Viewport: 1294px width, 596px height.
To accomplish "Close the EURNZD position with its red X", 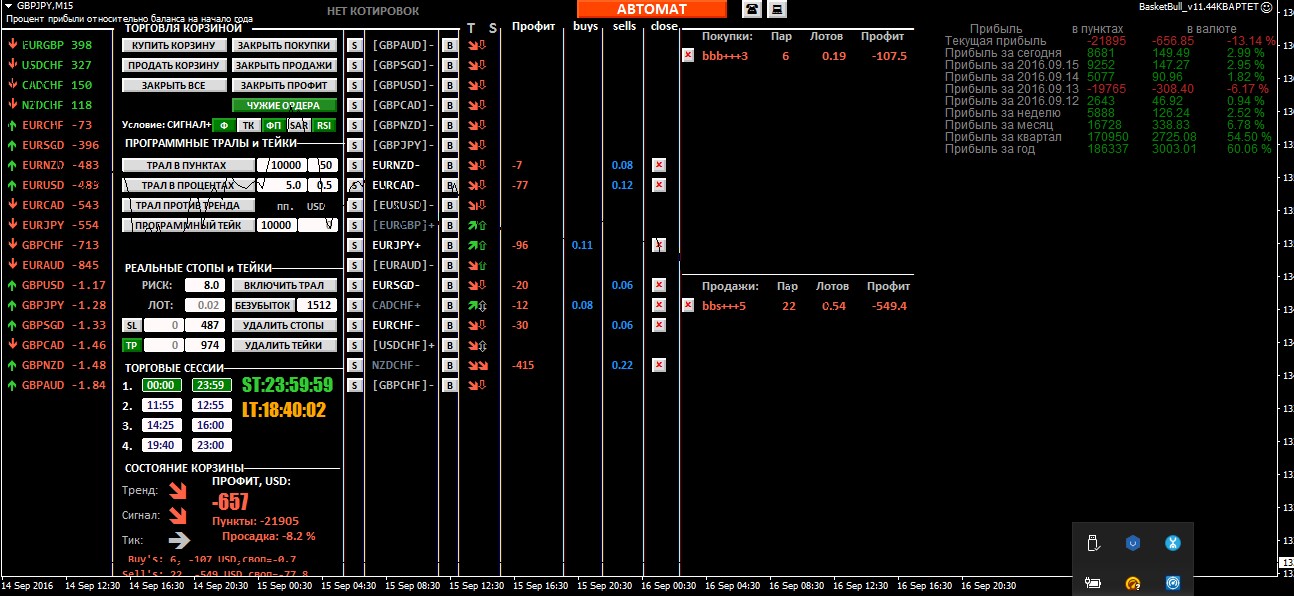I will pos(659,165).
